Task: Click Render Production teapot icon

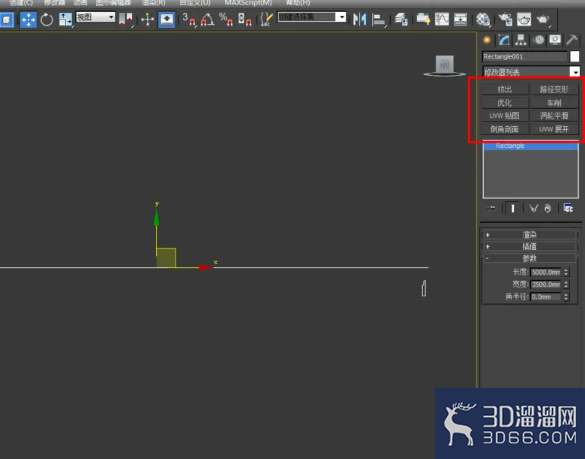Action: (x=543, y=19)
